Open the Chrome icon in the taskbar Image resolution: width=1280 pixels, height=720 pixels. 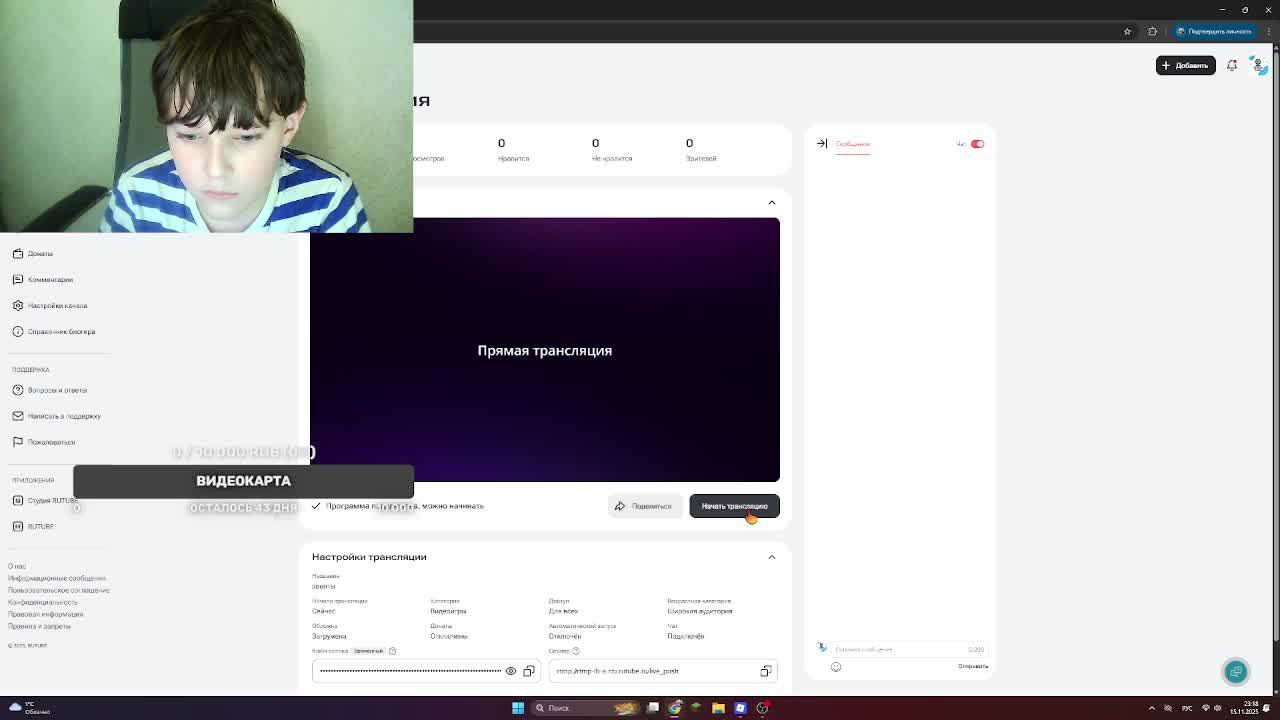675,708
